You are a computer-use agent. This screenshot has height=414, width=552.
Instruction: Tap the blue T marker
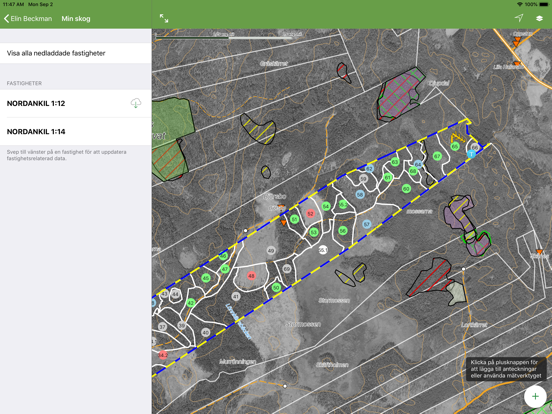[x=471, y=154]
